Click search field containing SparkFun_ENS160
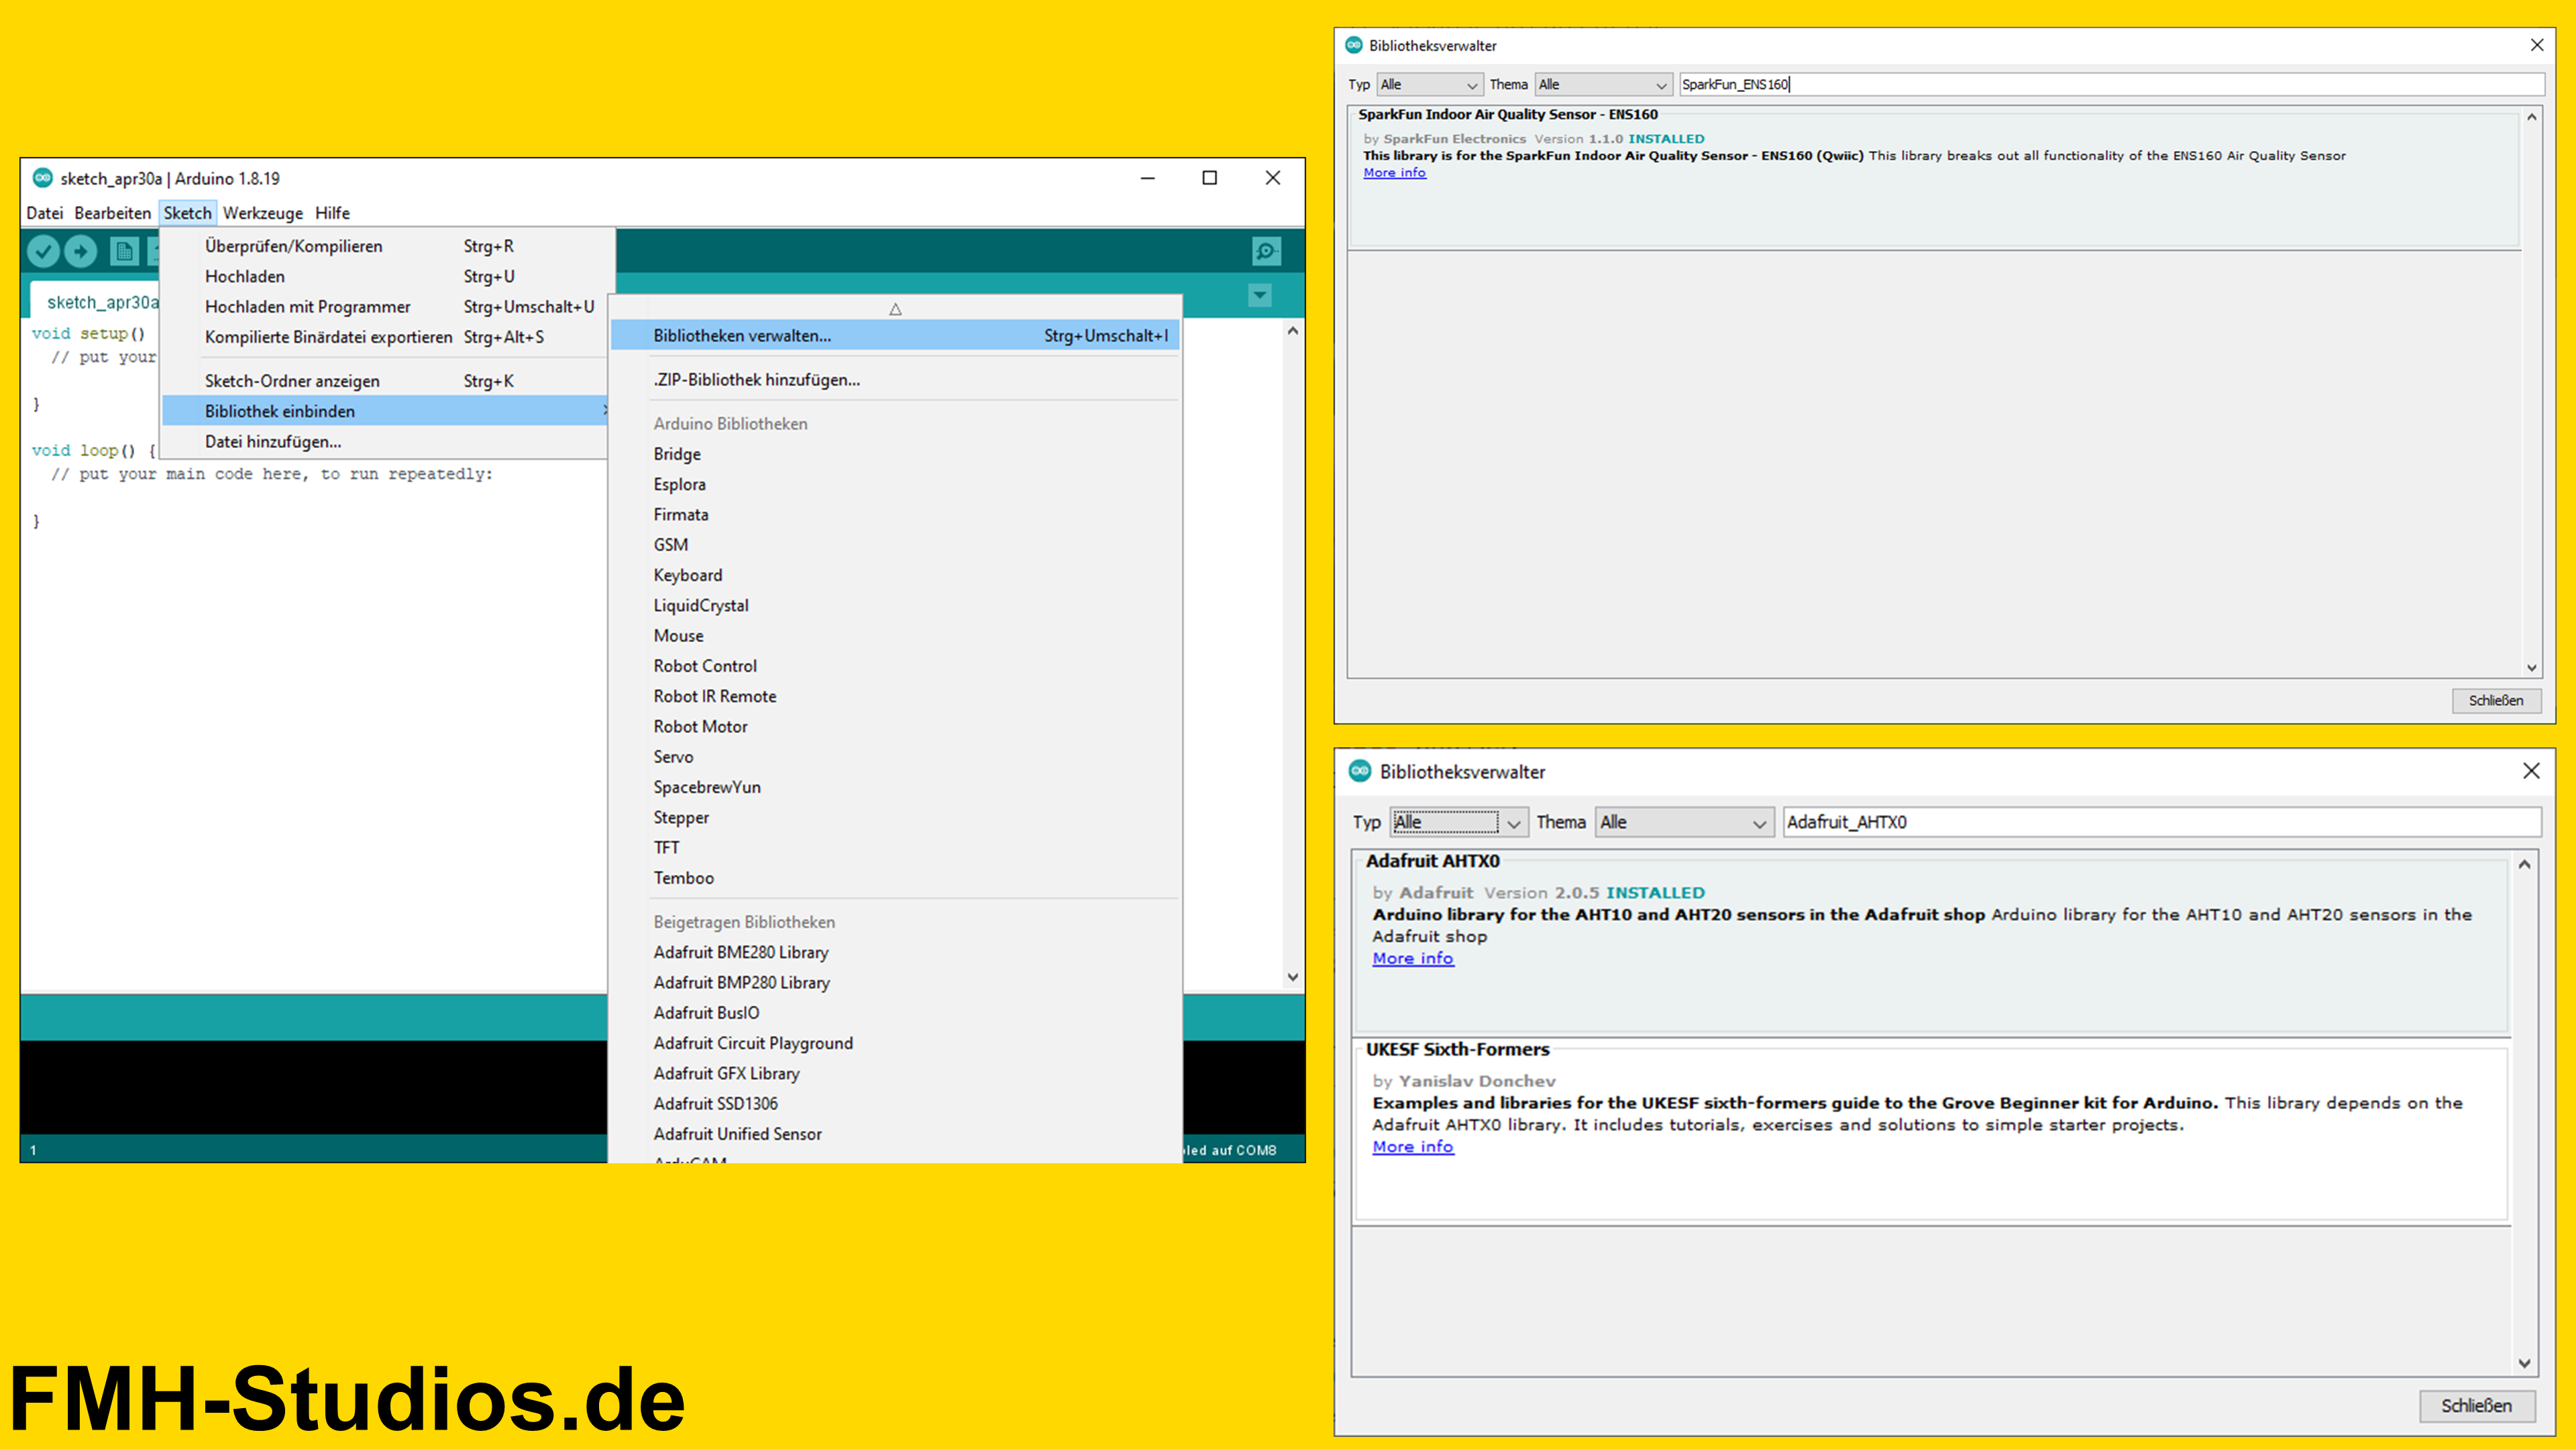2576x1449 pixels. click(x=2112, y=85)
